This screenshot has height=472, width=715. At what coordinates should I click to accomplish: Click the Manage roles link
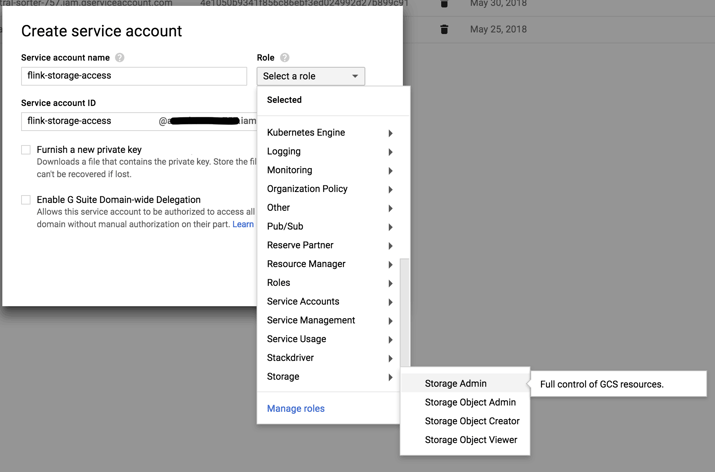pos(295,409)
